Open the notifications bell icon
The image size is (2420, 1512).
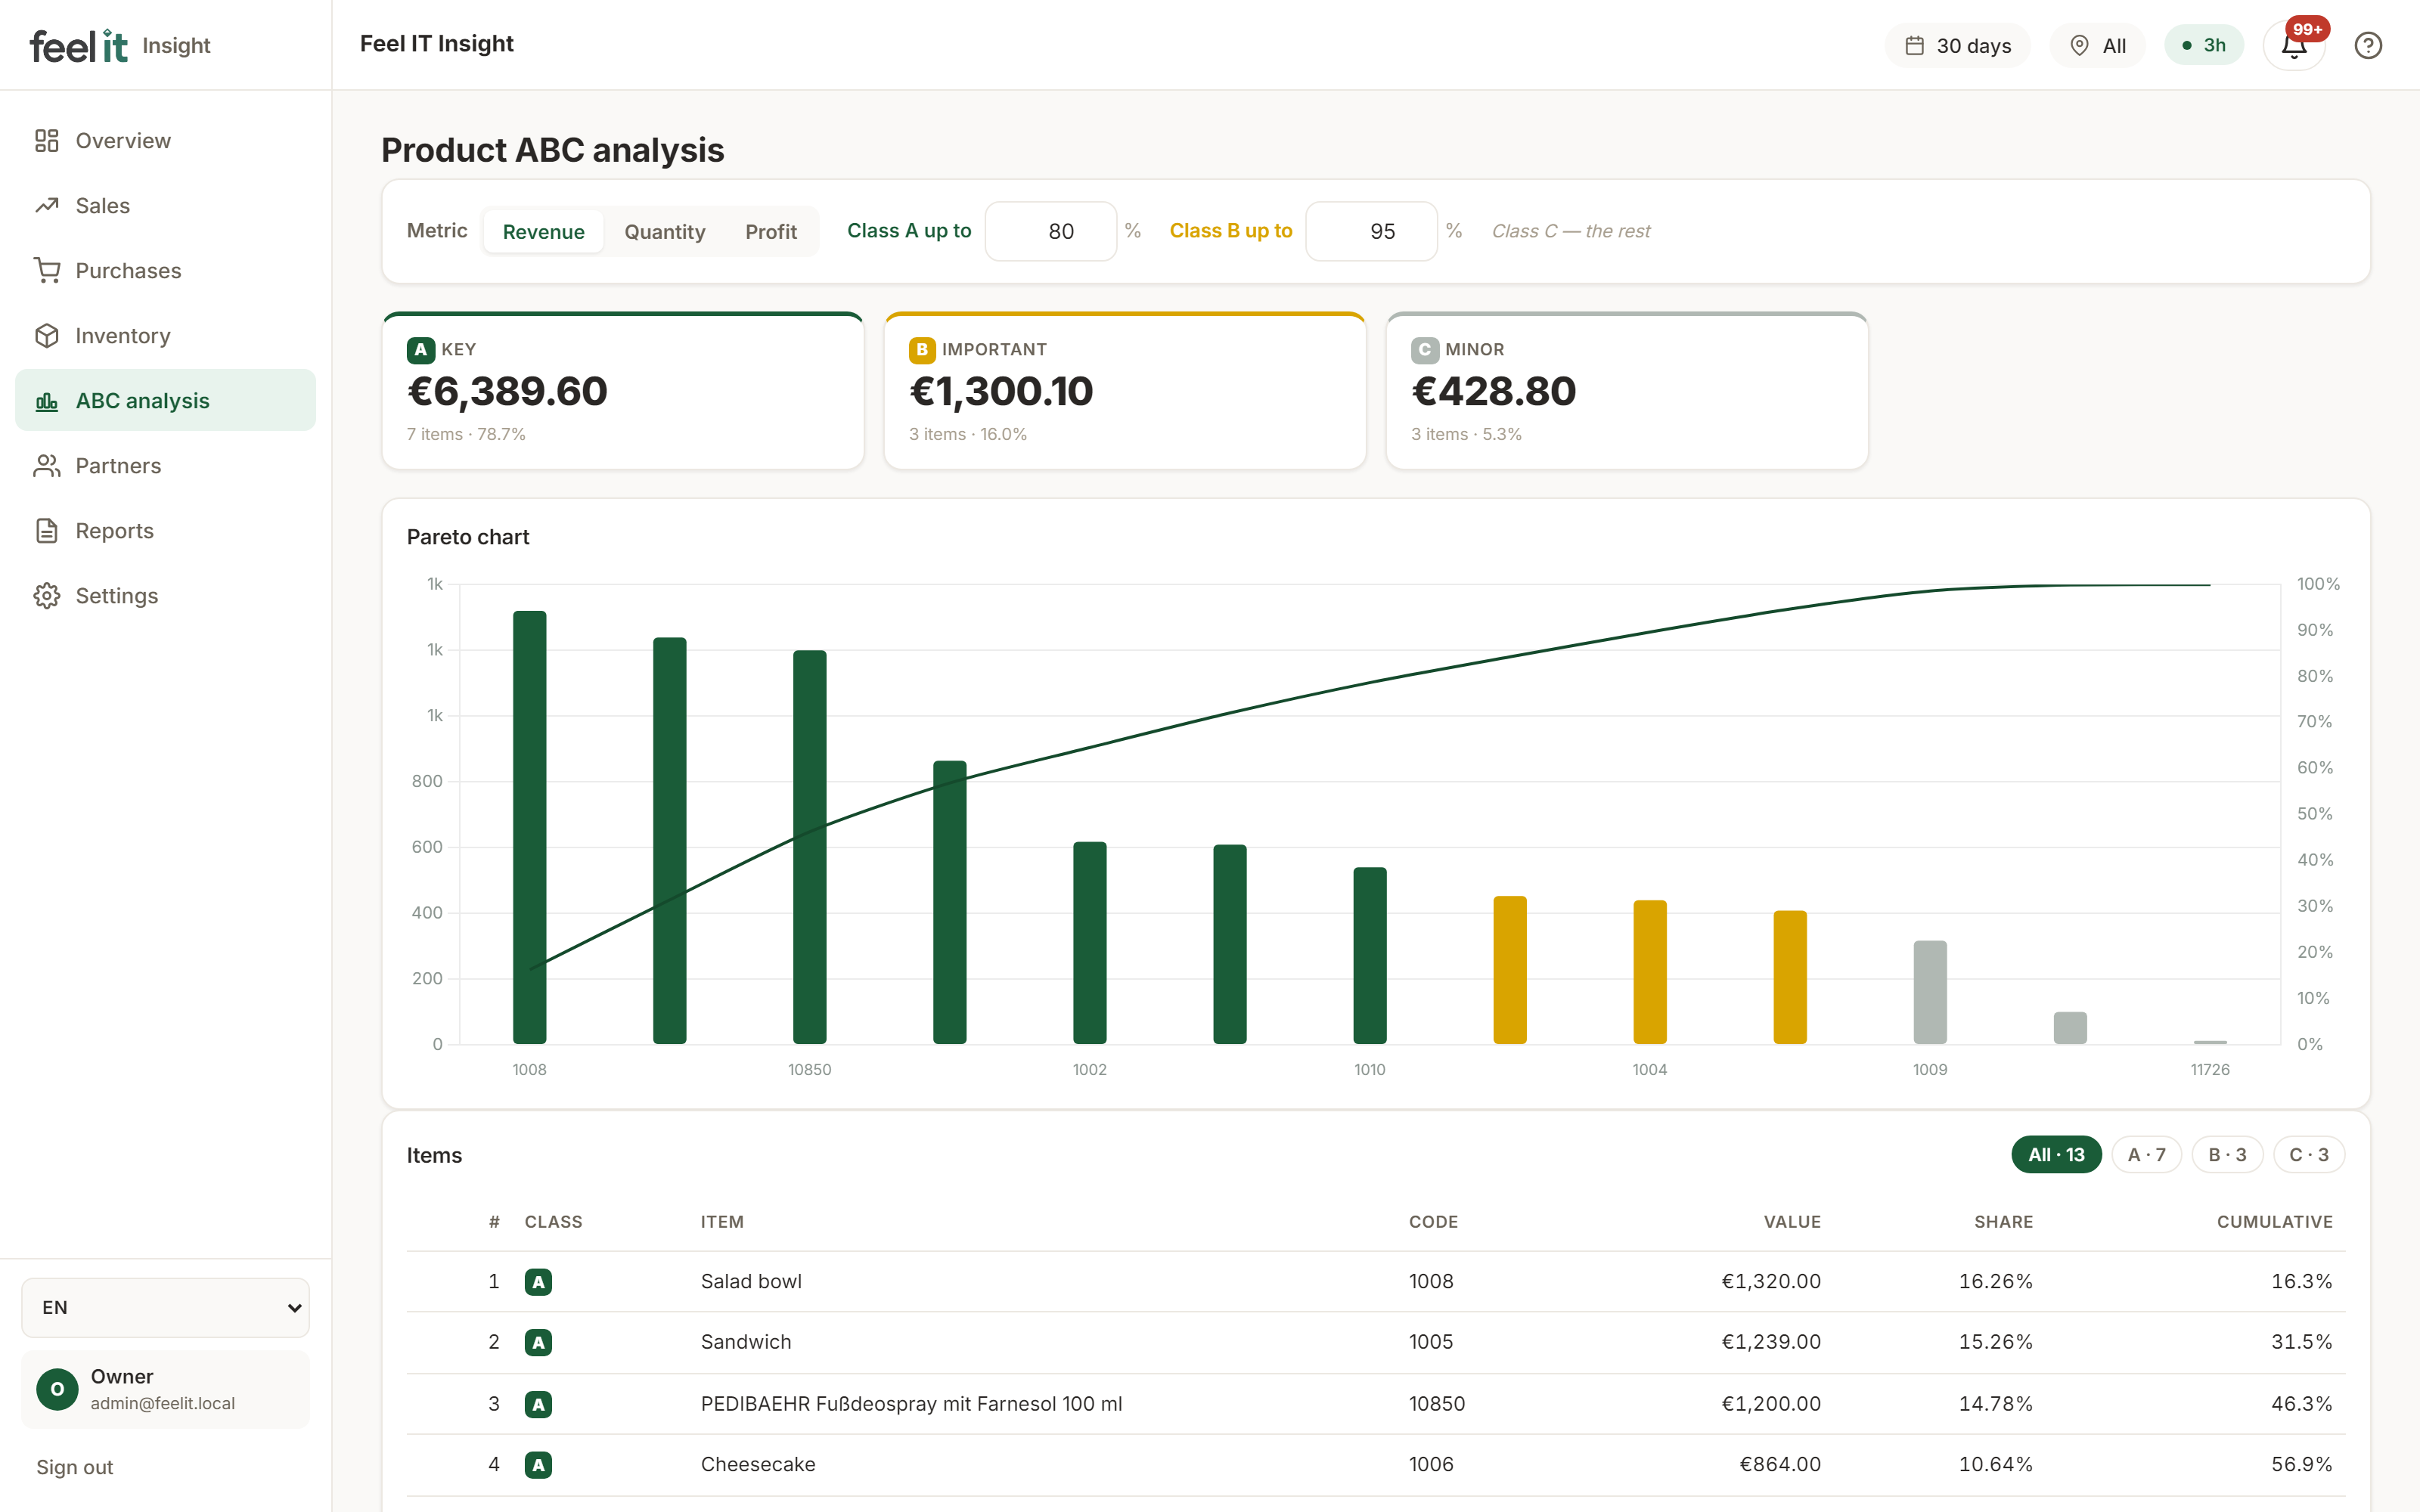pyautogui.click(x=2294, y=46)
